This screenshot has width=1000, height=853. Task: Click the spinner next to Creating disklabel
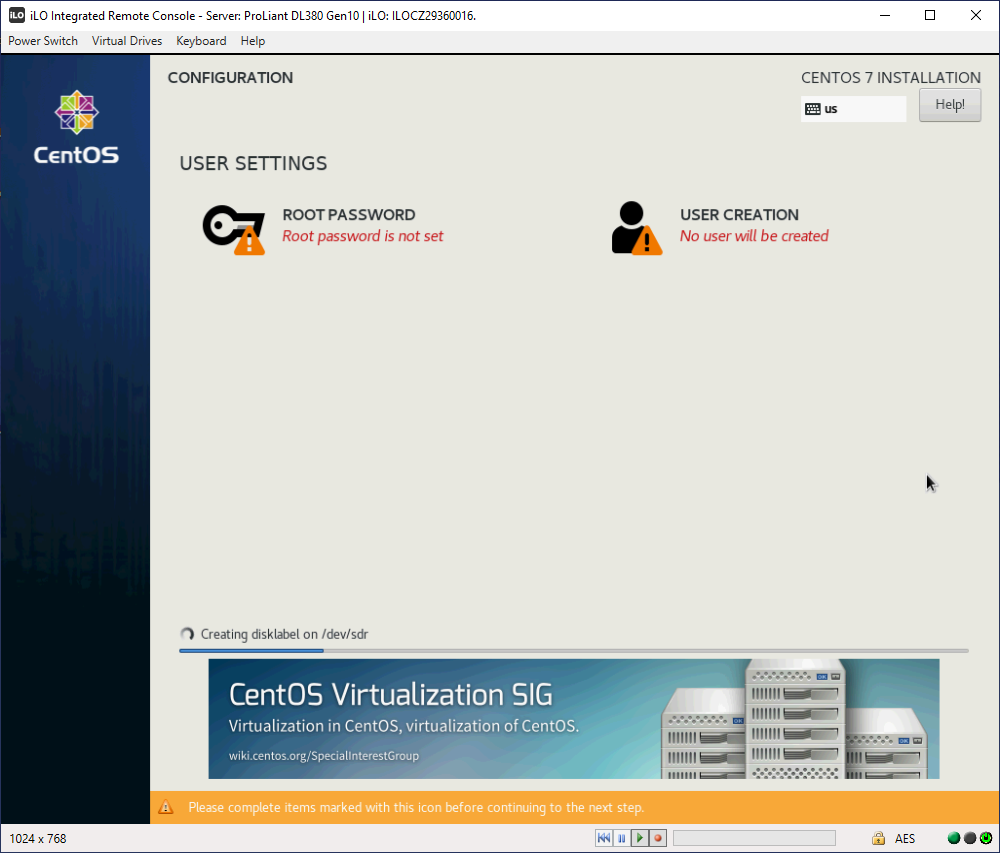tap(187, 634)
